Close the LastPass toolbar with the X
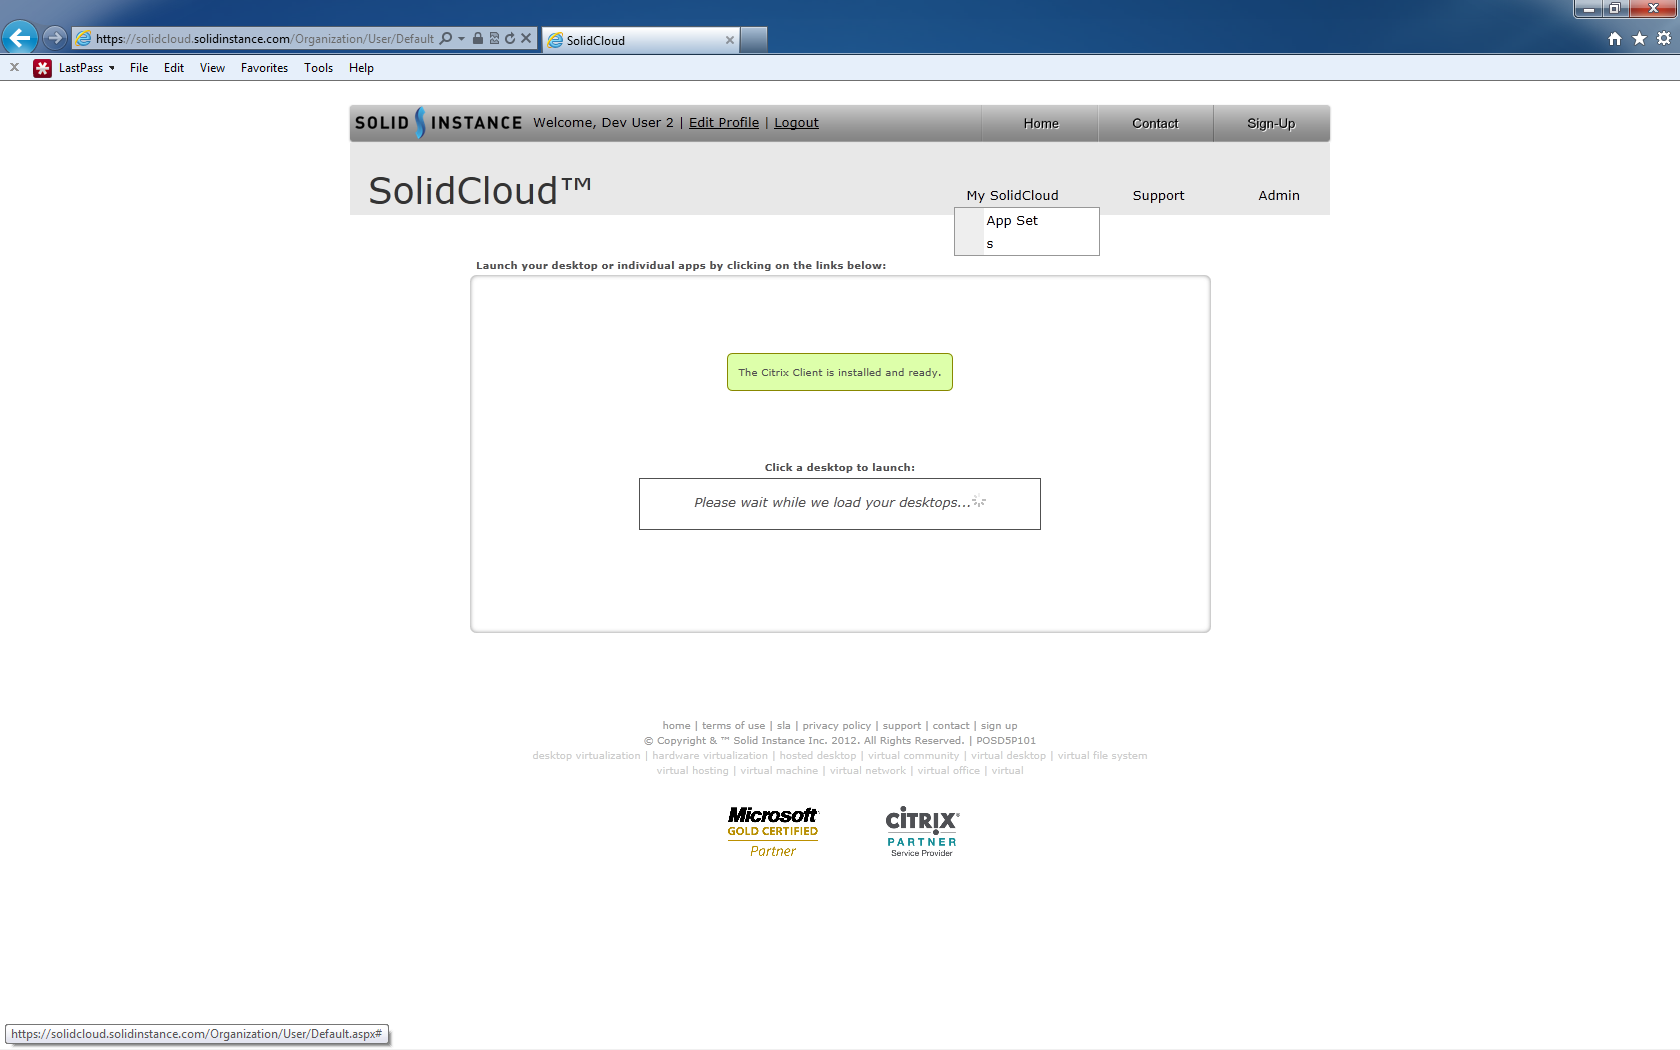The image size is (1680, 1050). pyautogui.click(x=14, y=68)
